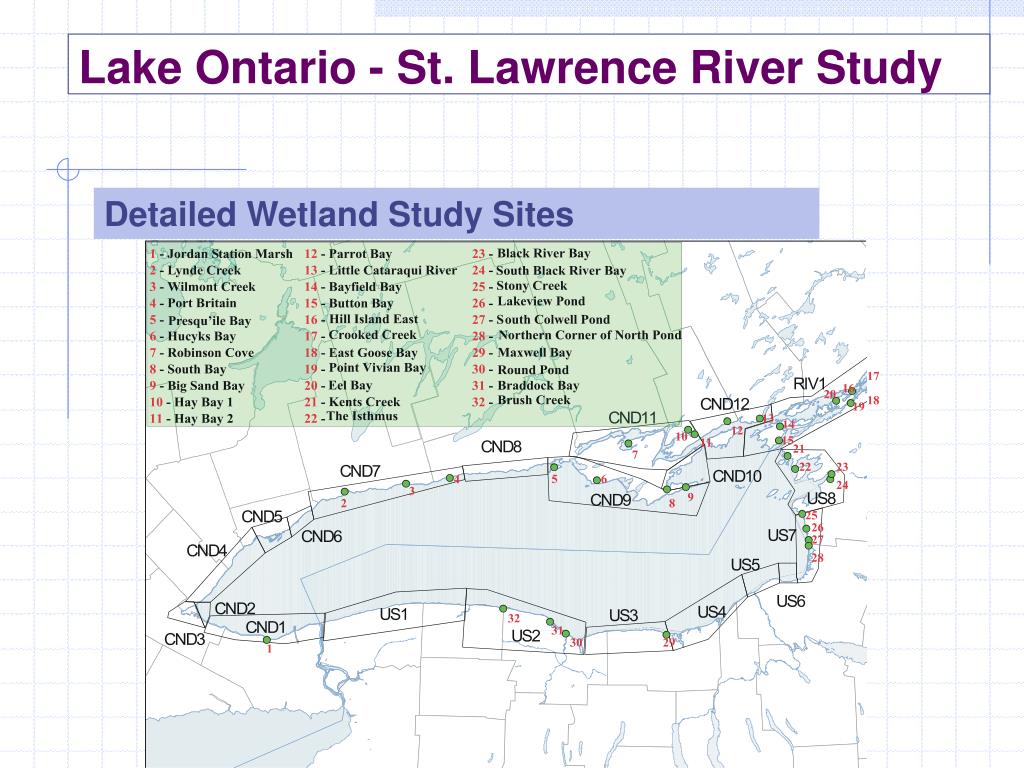
Task: Select the 'CND12' region label
Action: pyautogui.click(x=725, y=404)
